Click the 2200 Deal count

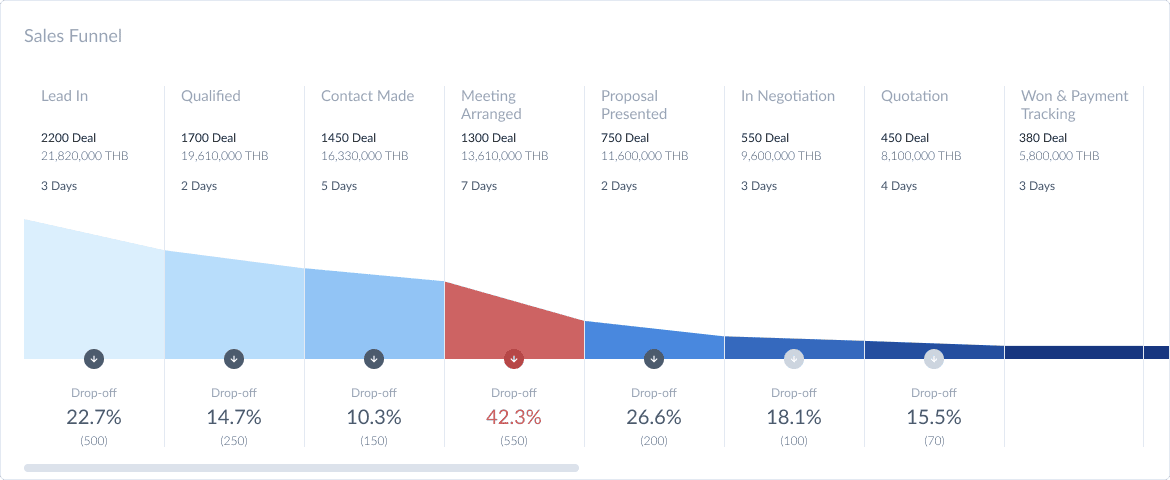[69, 138]
